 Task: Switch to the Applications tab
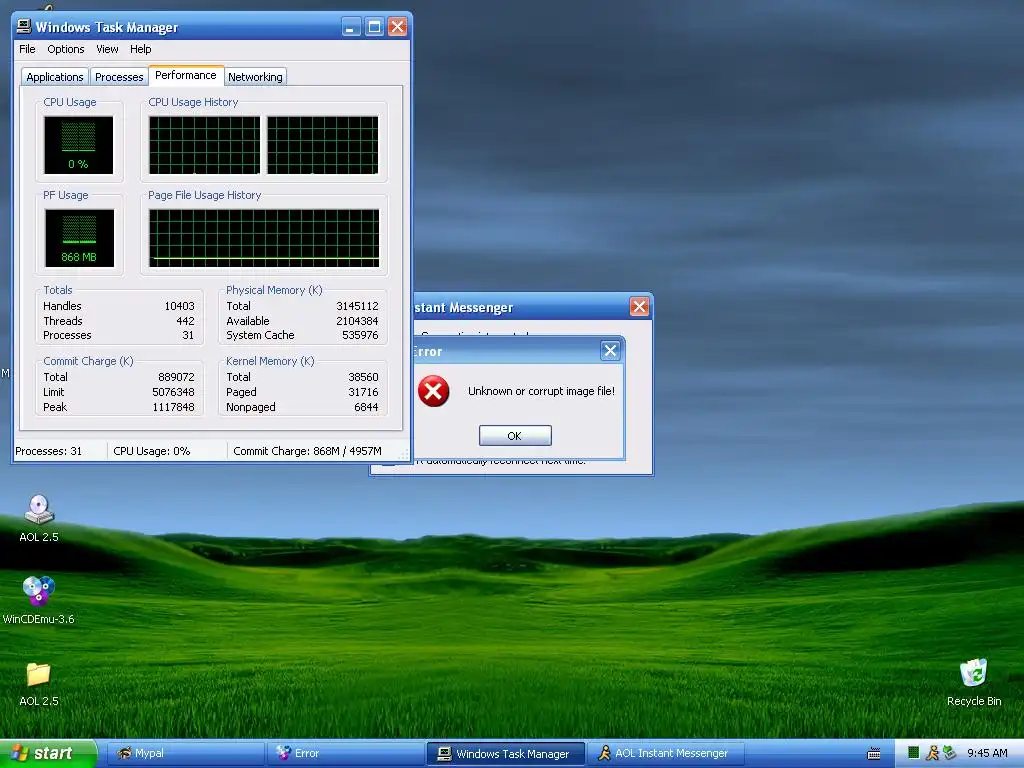(55, 77)
